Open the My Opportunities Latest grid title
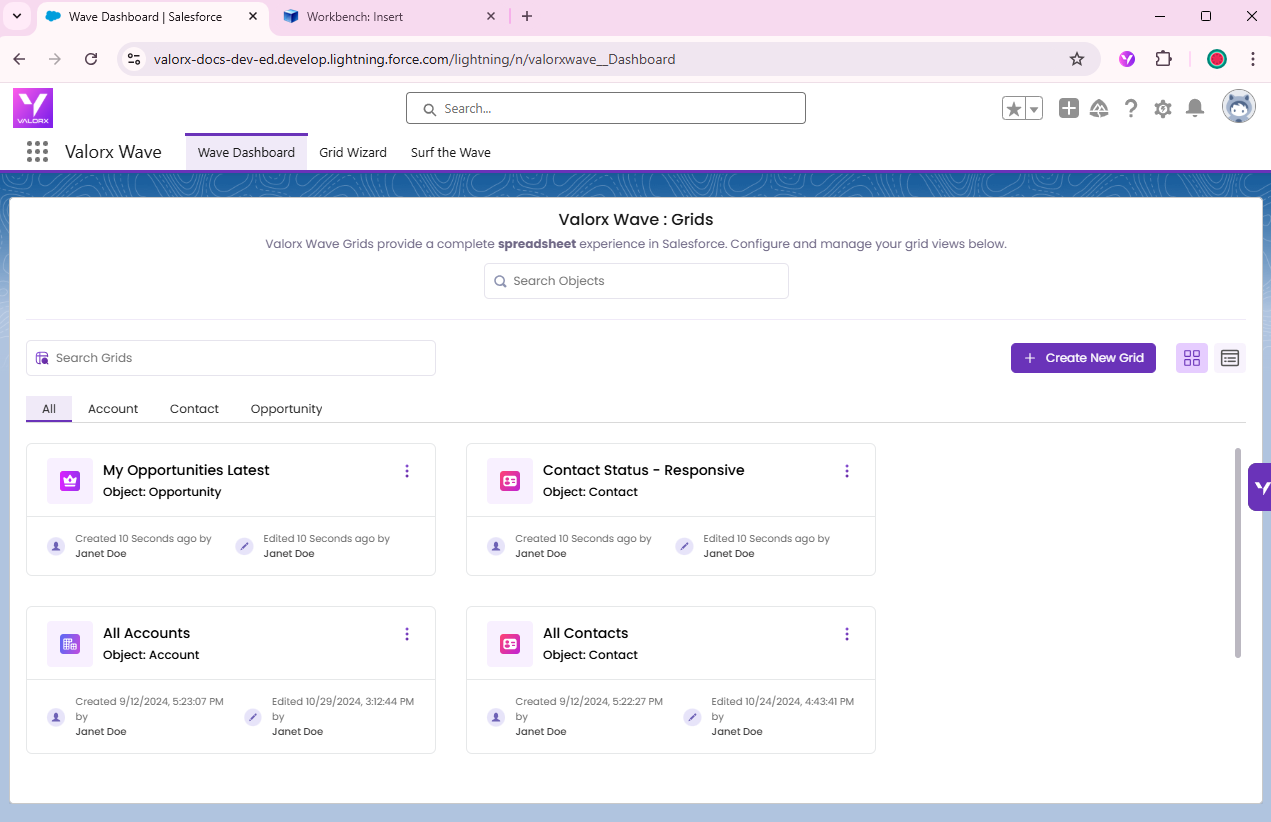1271x822 pixels. (x=186, y=470)
